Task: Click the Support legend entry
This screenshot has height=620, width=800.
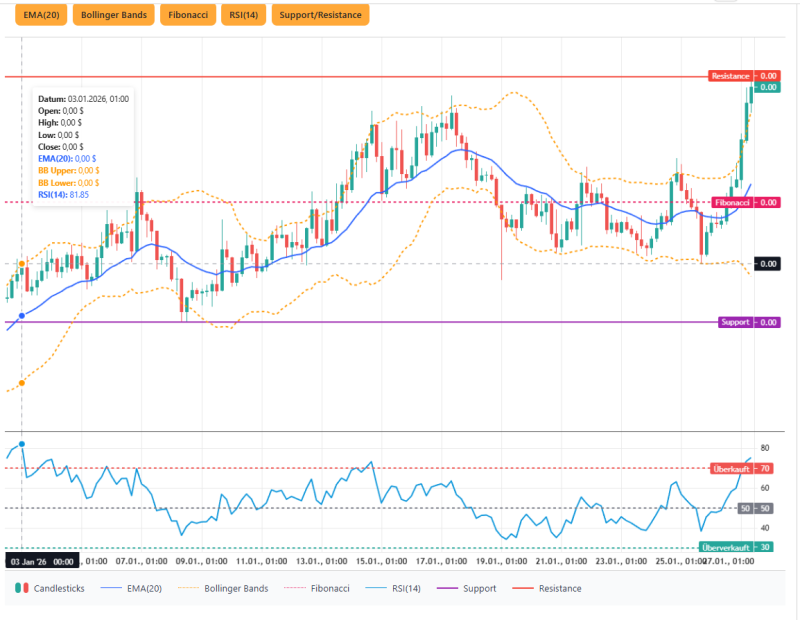Action: [x=476, y=588]
